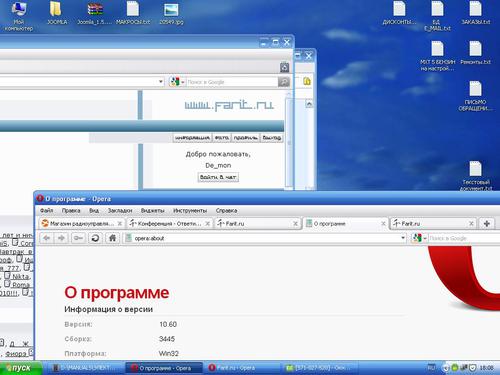Select the ЗАКАЗЫ.txt desktop file
This screenshot has width=500, height=375.
point(476,13)
